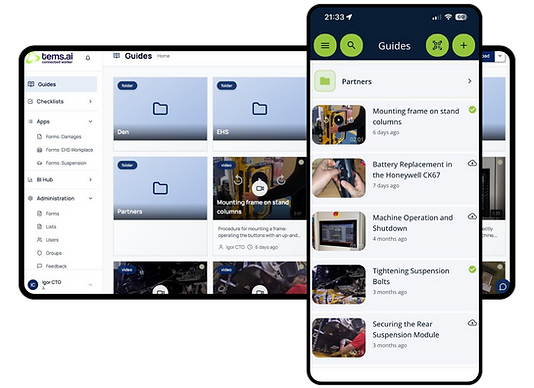Click the cloud download icon beside Machine Operation
The width and height of the screenshot is (534, 388).
point(472,216)
